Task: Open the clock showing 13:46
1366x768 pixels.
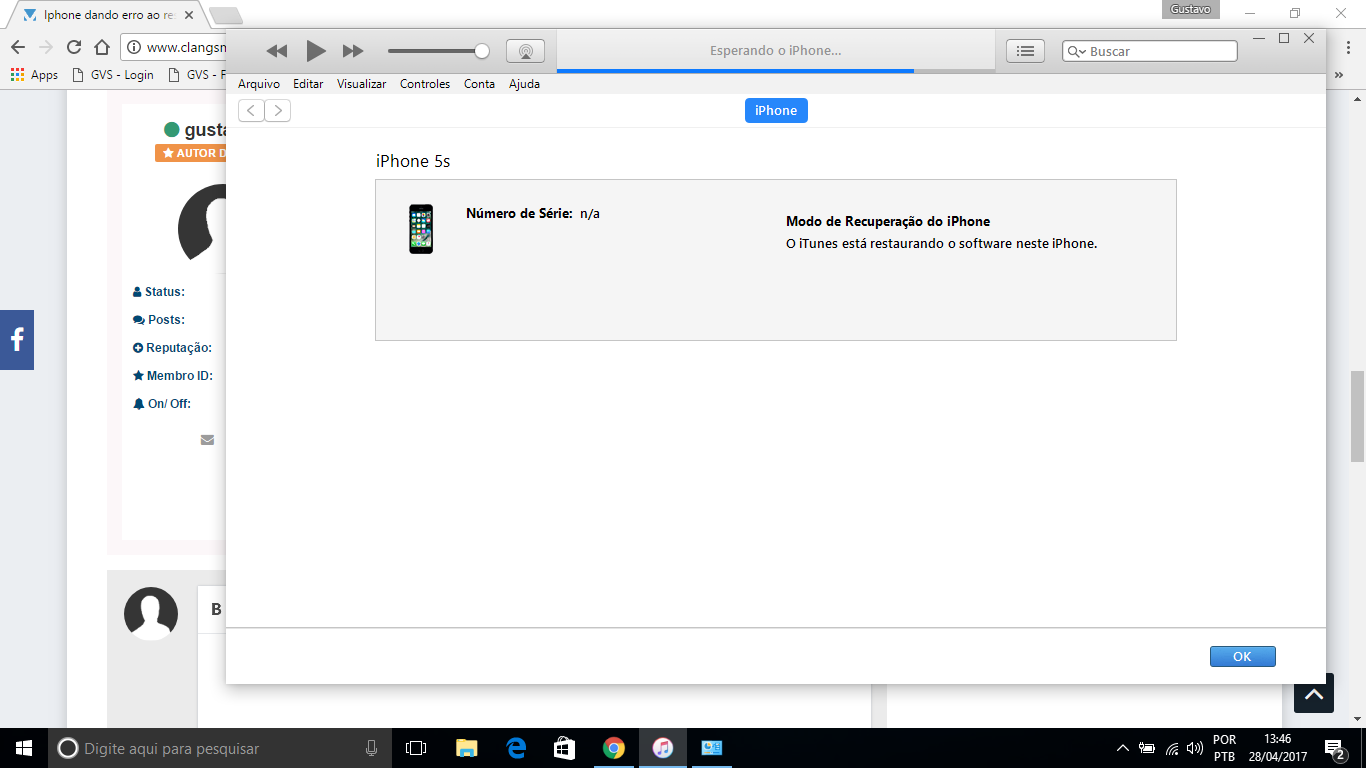Action: click(1277, 748)
